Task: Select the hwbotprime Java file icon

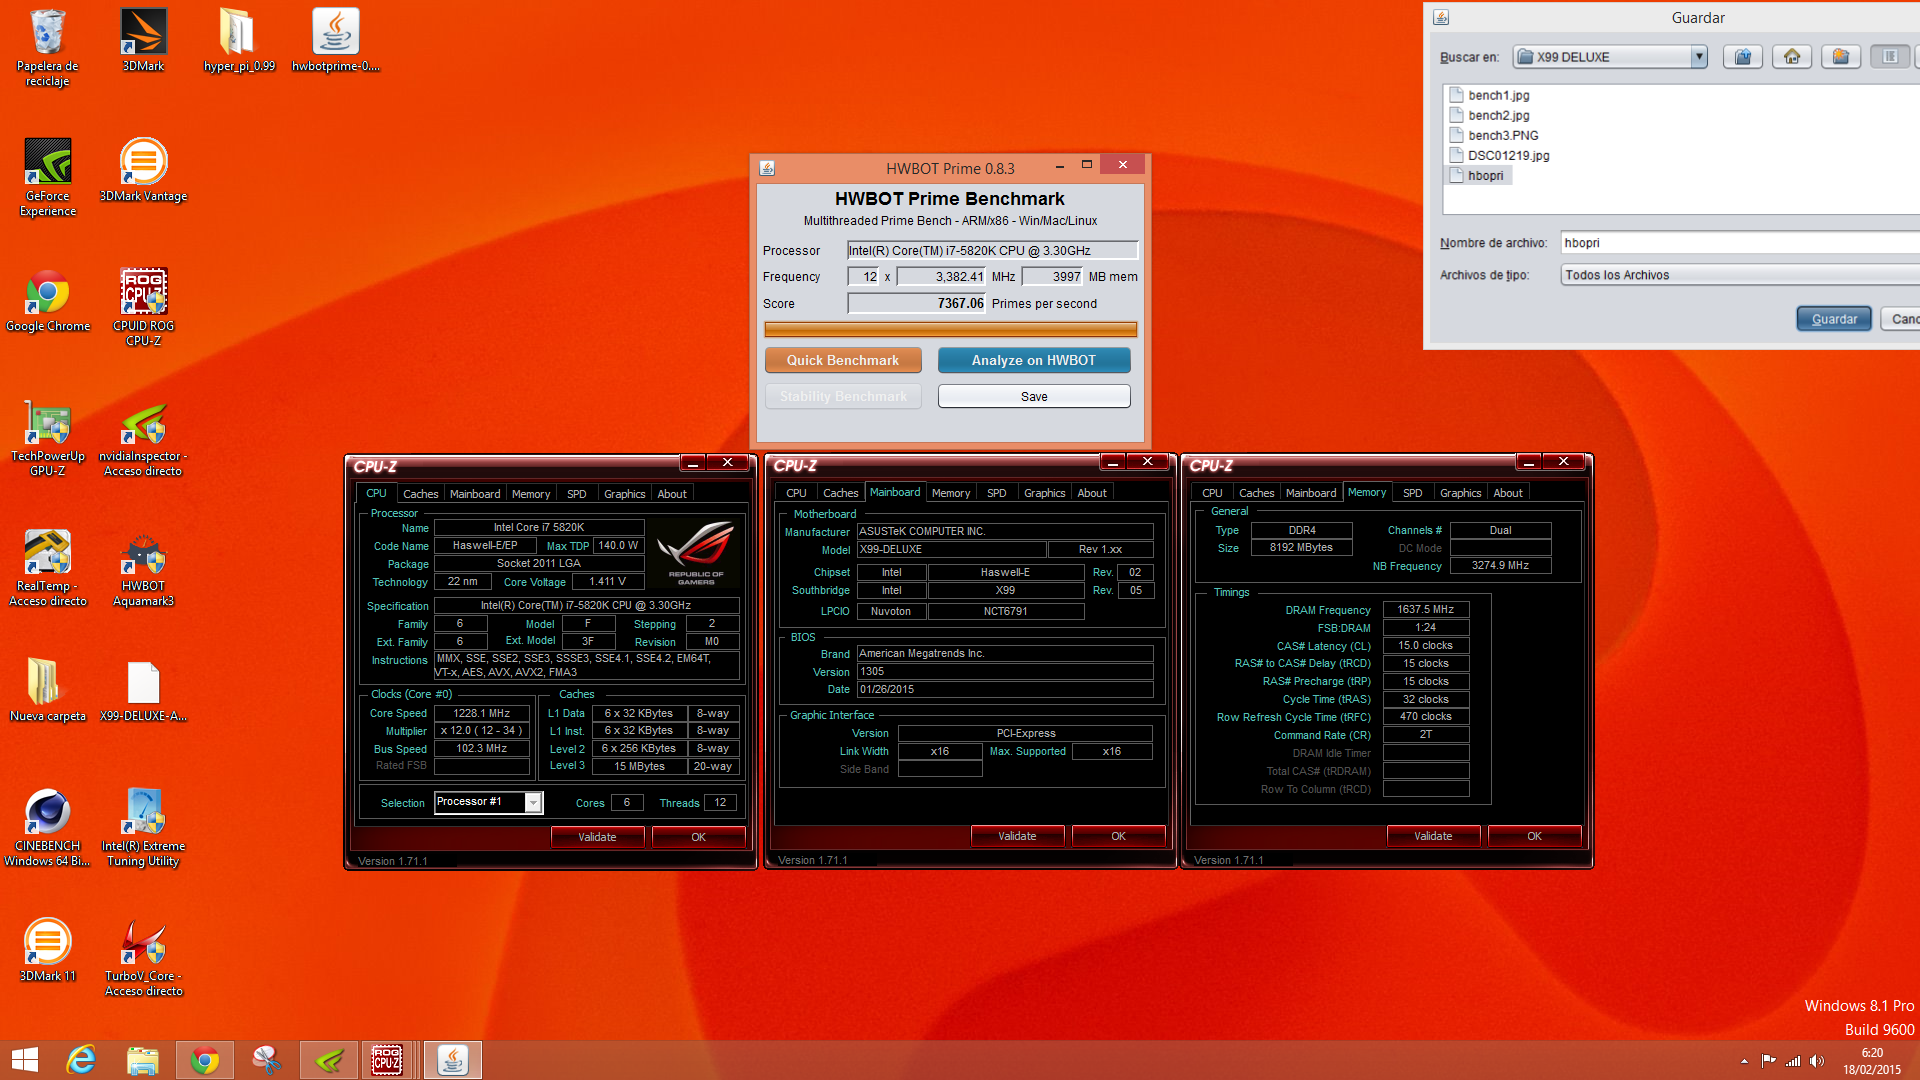Action: click(335, 40)
